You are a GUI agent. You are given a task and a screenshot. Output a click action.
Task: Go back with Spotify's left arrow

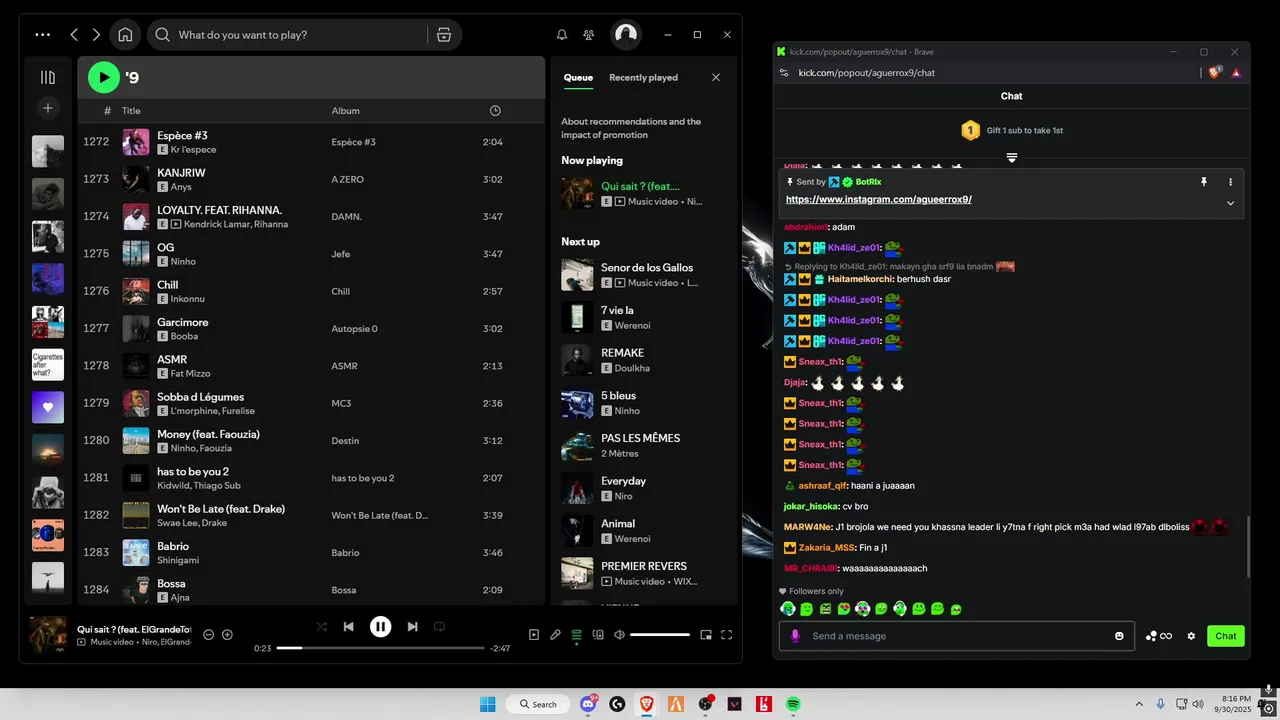click(74, 34)
